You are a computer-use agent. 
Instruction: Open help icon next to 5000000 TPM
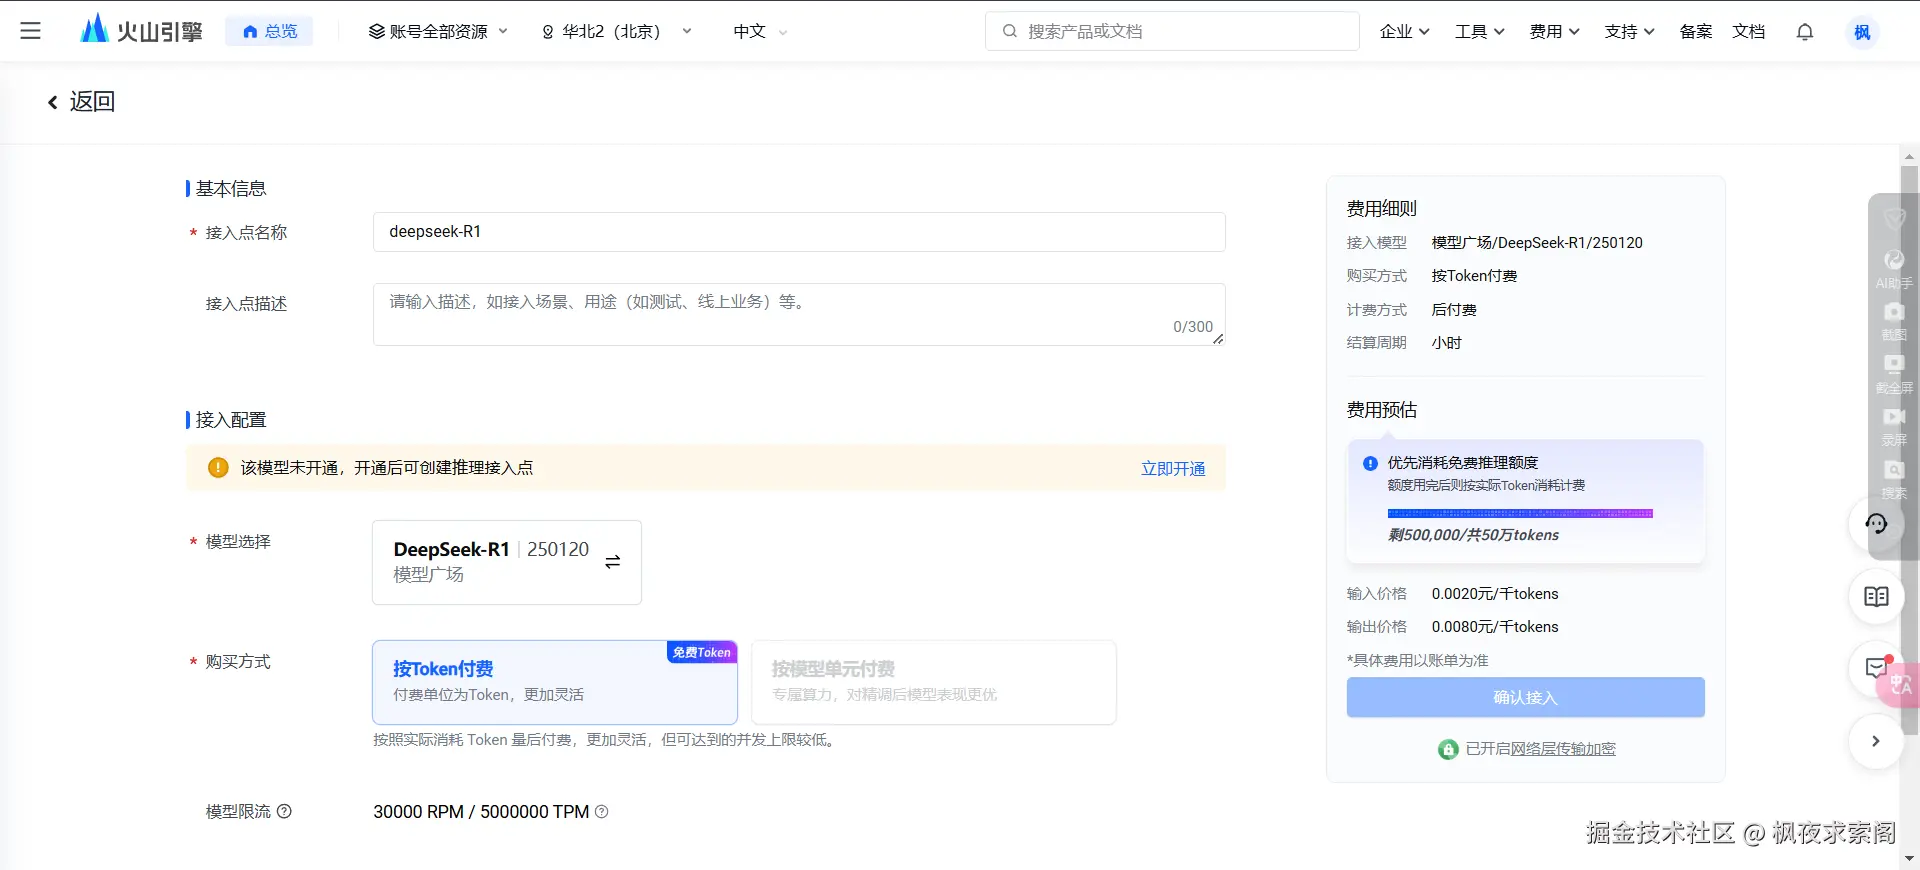point(602,811)
